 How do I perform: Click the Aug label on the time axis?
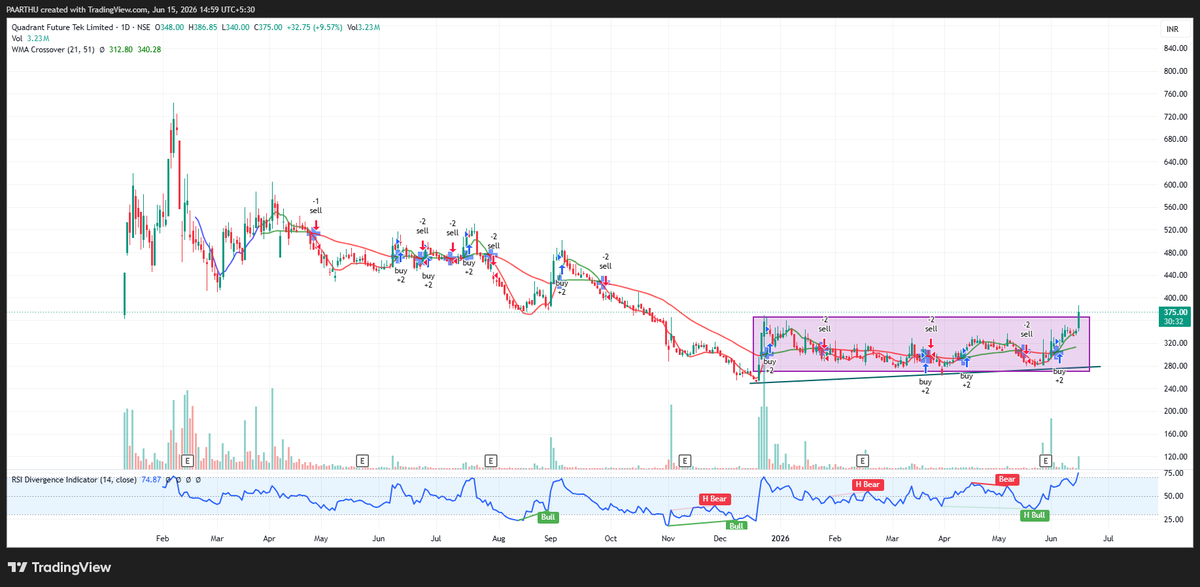coord(500,537)
